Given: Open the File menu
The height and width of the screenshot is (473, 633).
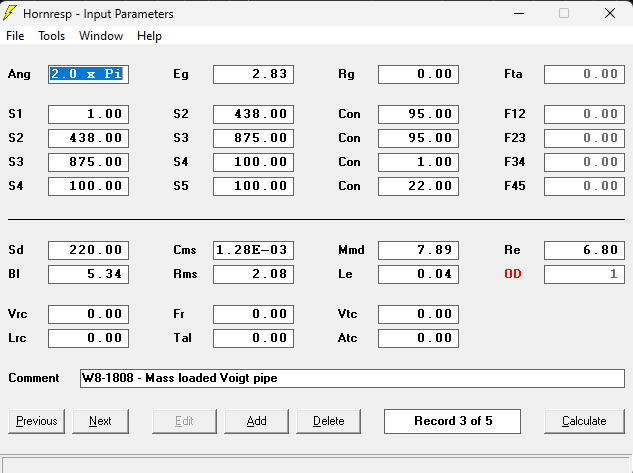Looking at the screenshot, I should [x=15, y=36].
